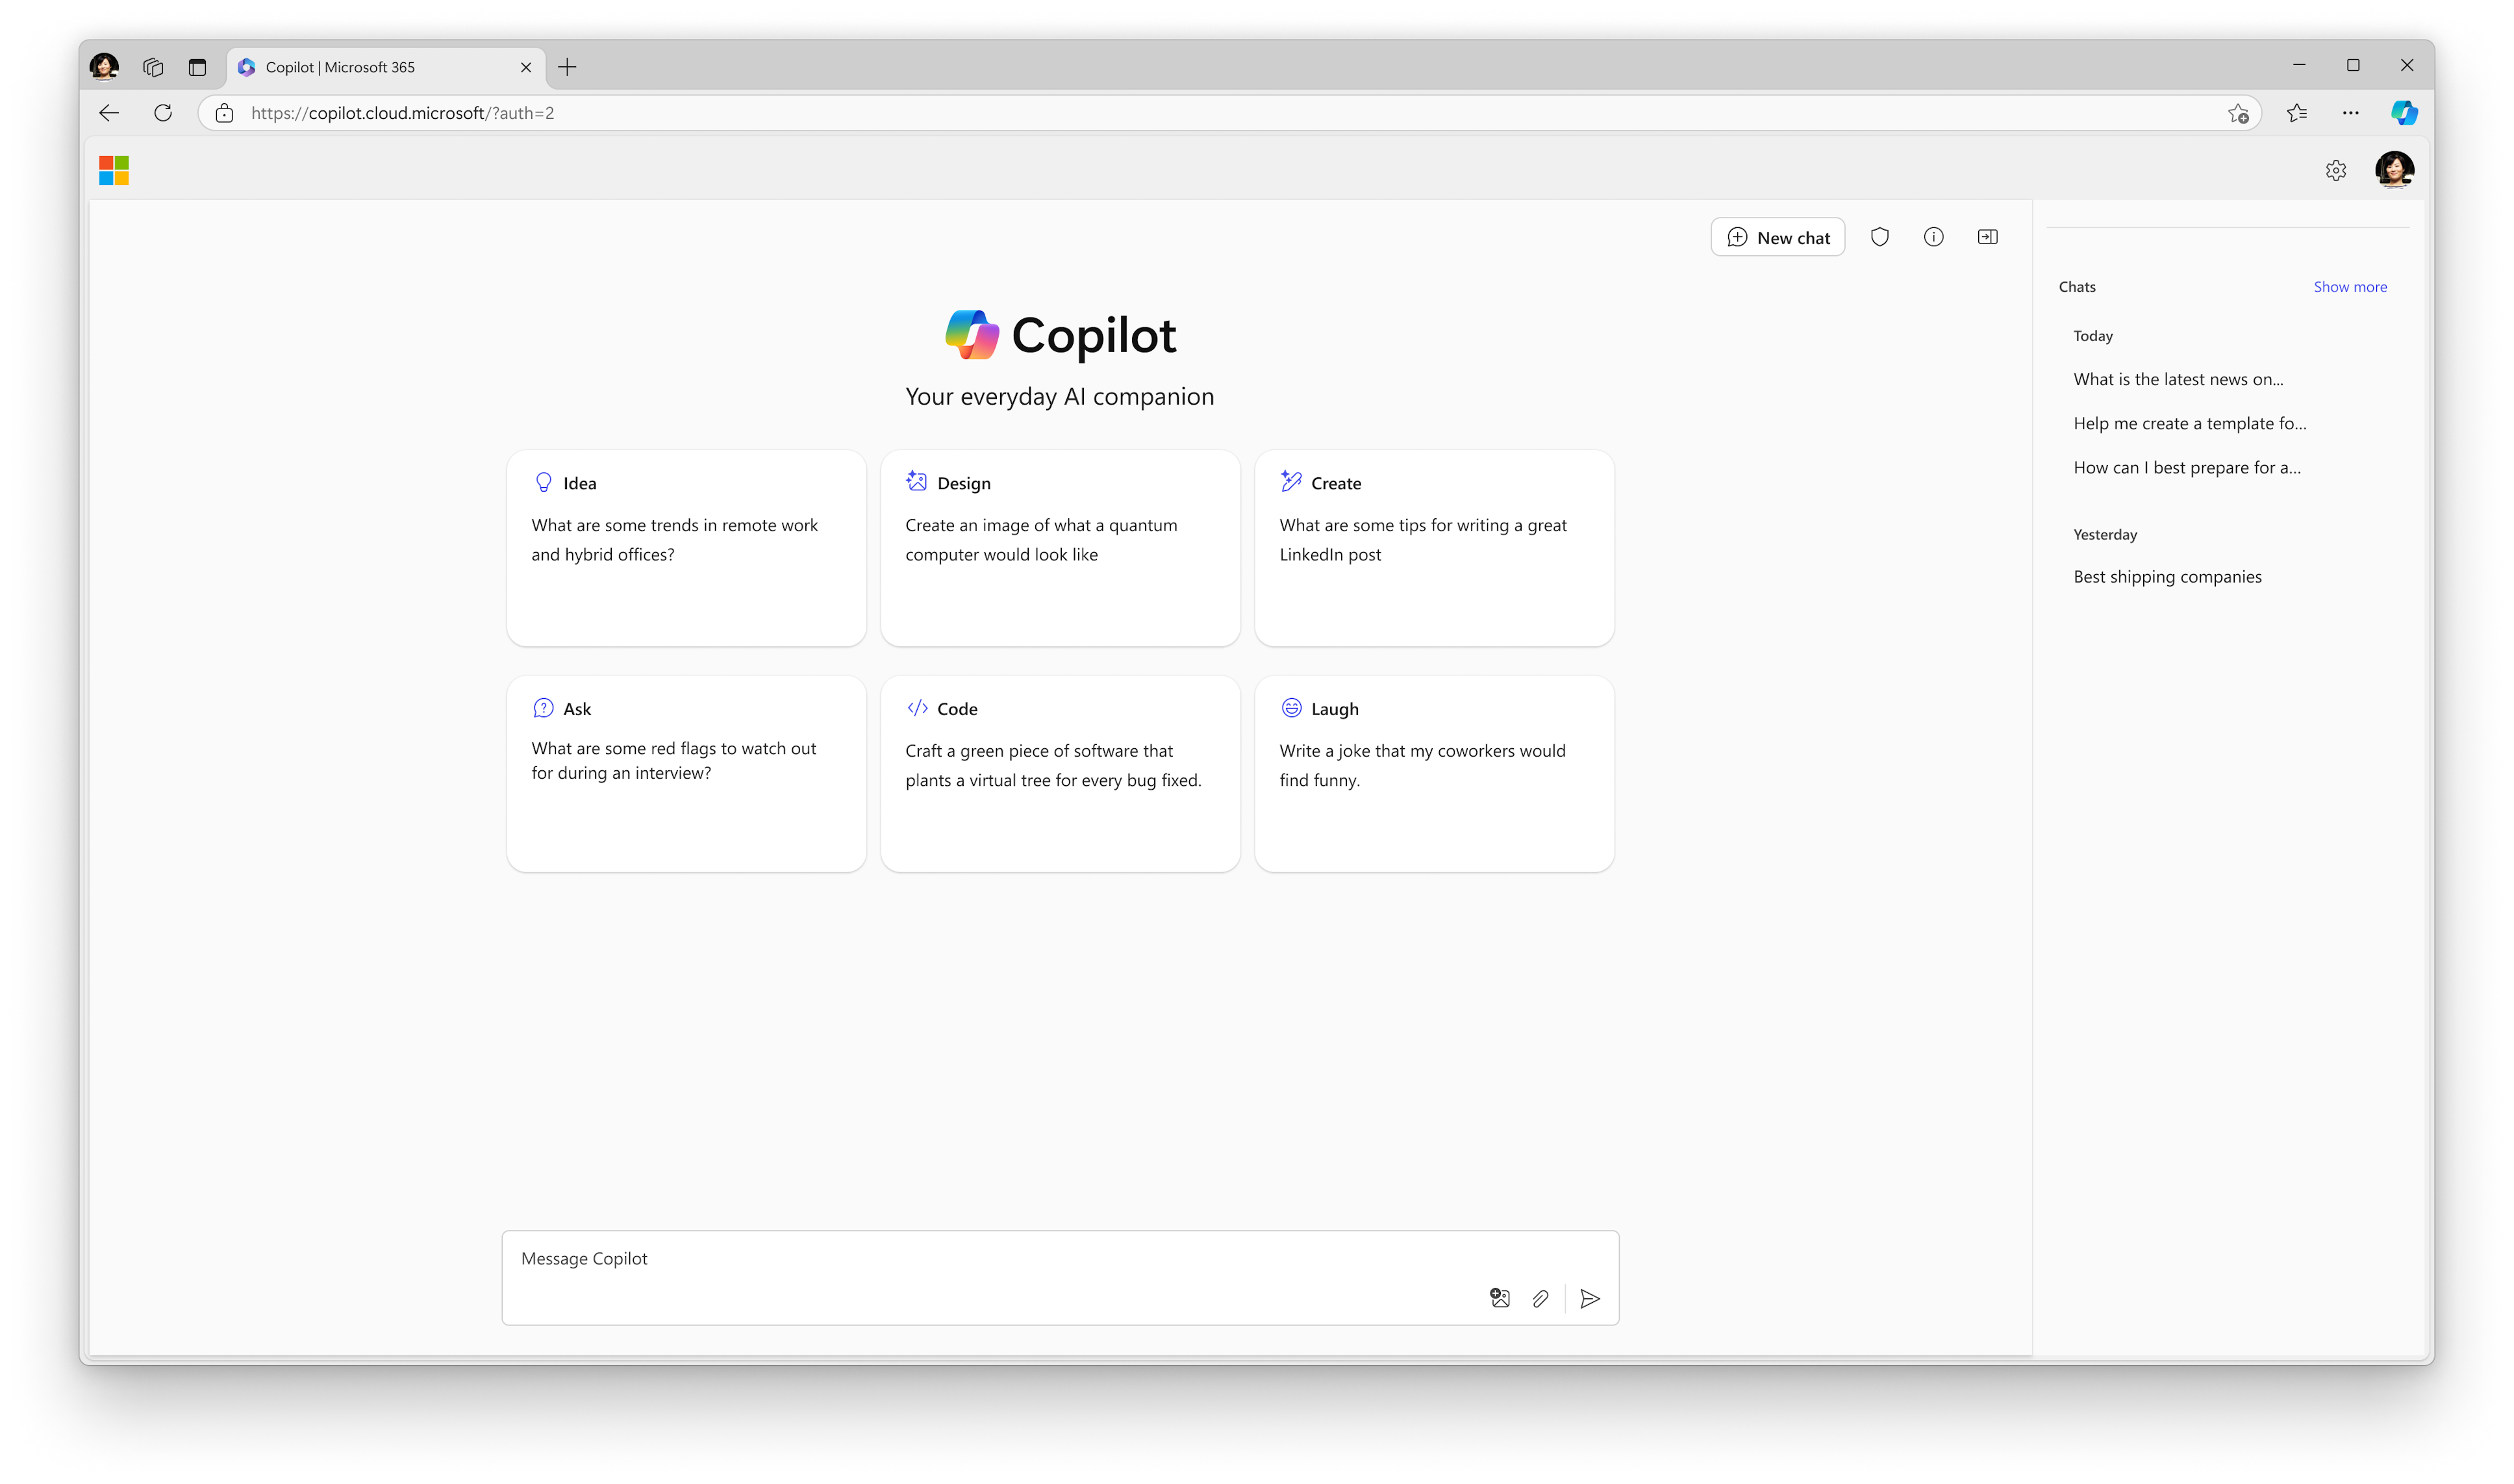Click the image attachment icon
This screenshot has width=2514, height=1484.
pos(1500,1297)
